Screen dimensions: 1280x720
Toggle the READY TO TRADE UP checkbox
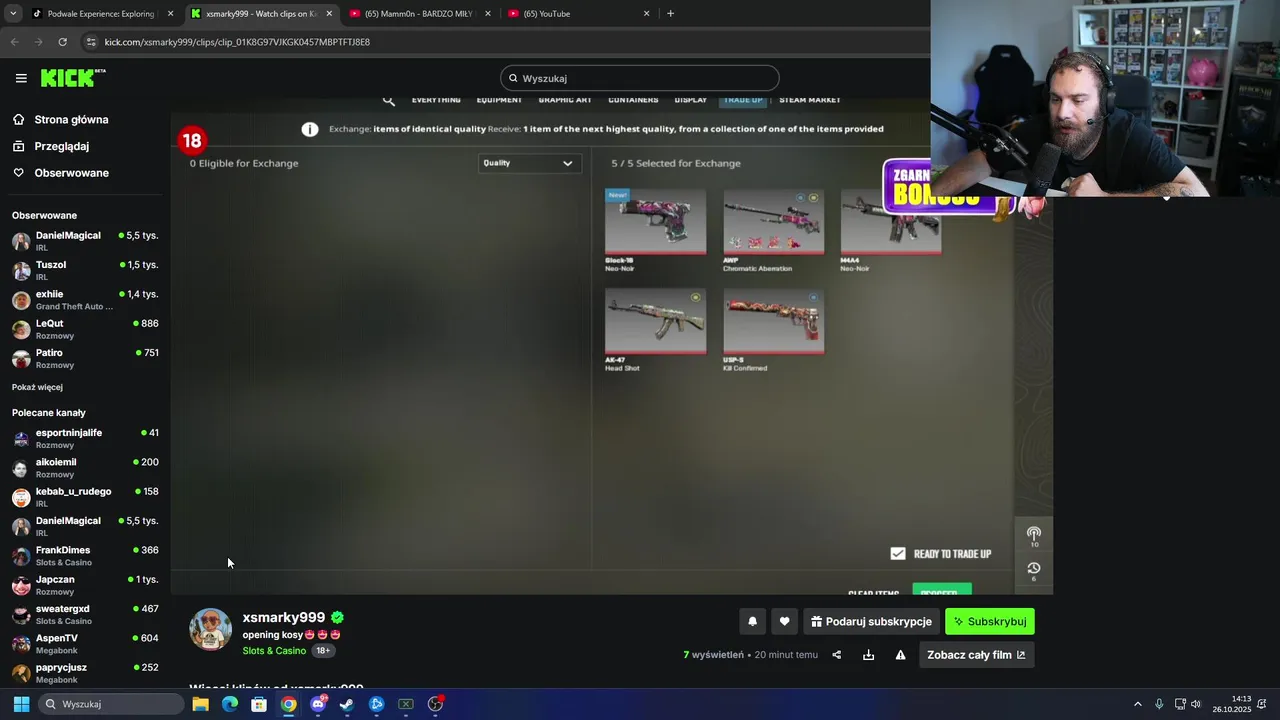point(898,553)
